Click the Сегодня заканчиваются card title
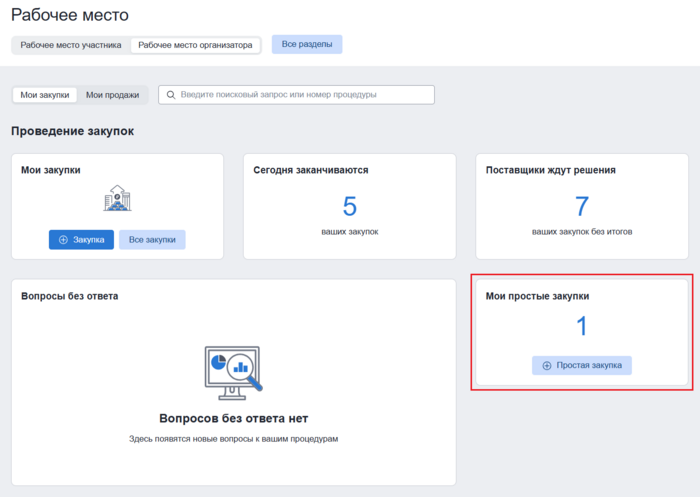 [x=312, y=170]
